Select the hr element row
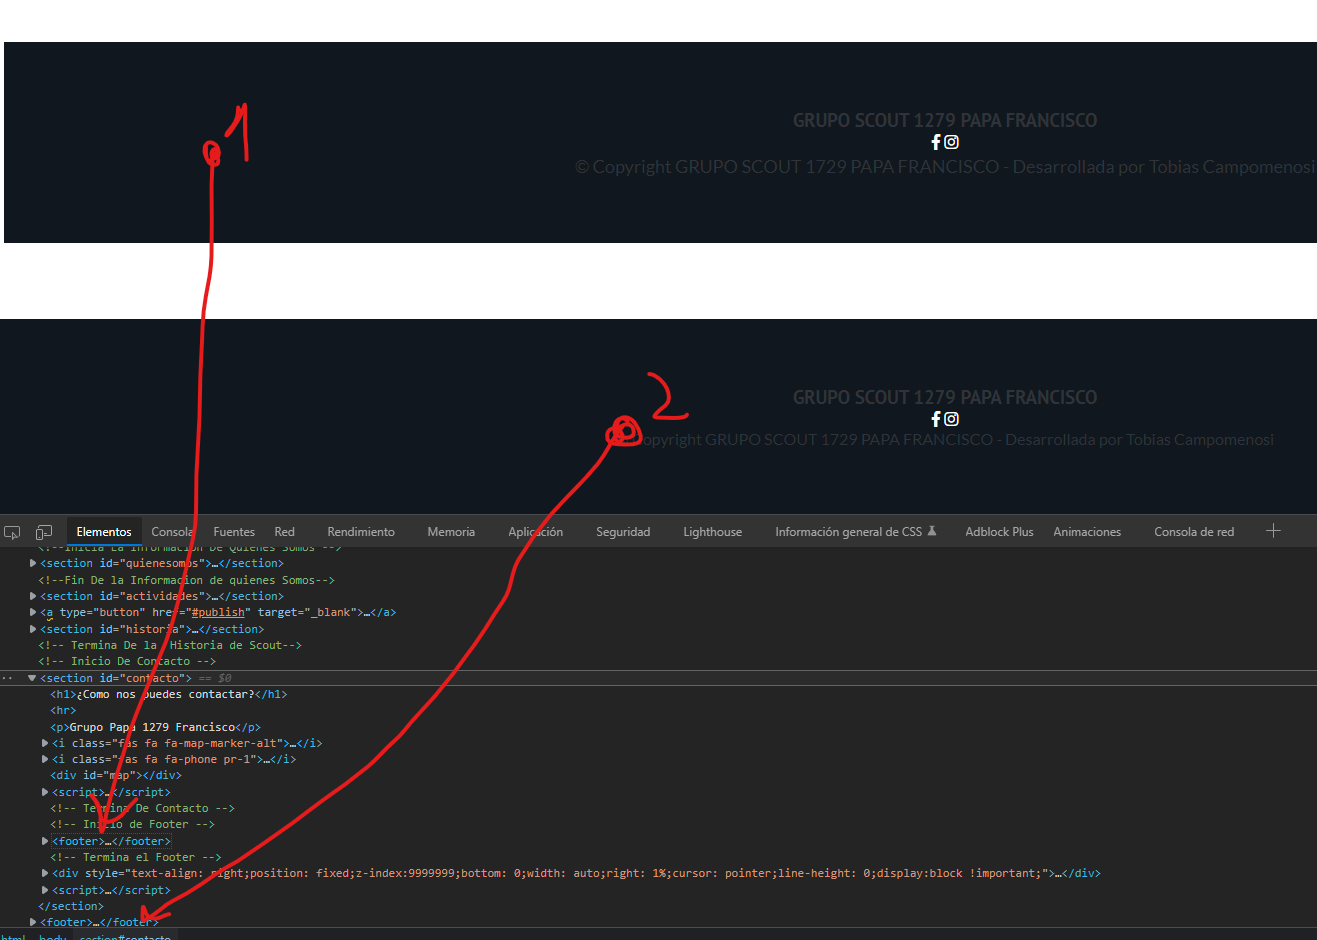Viewport: 1317px width, 940px height. (x=63, y=710)
